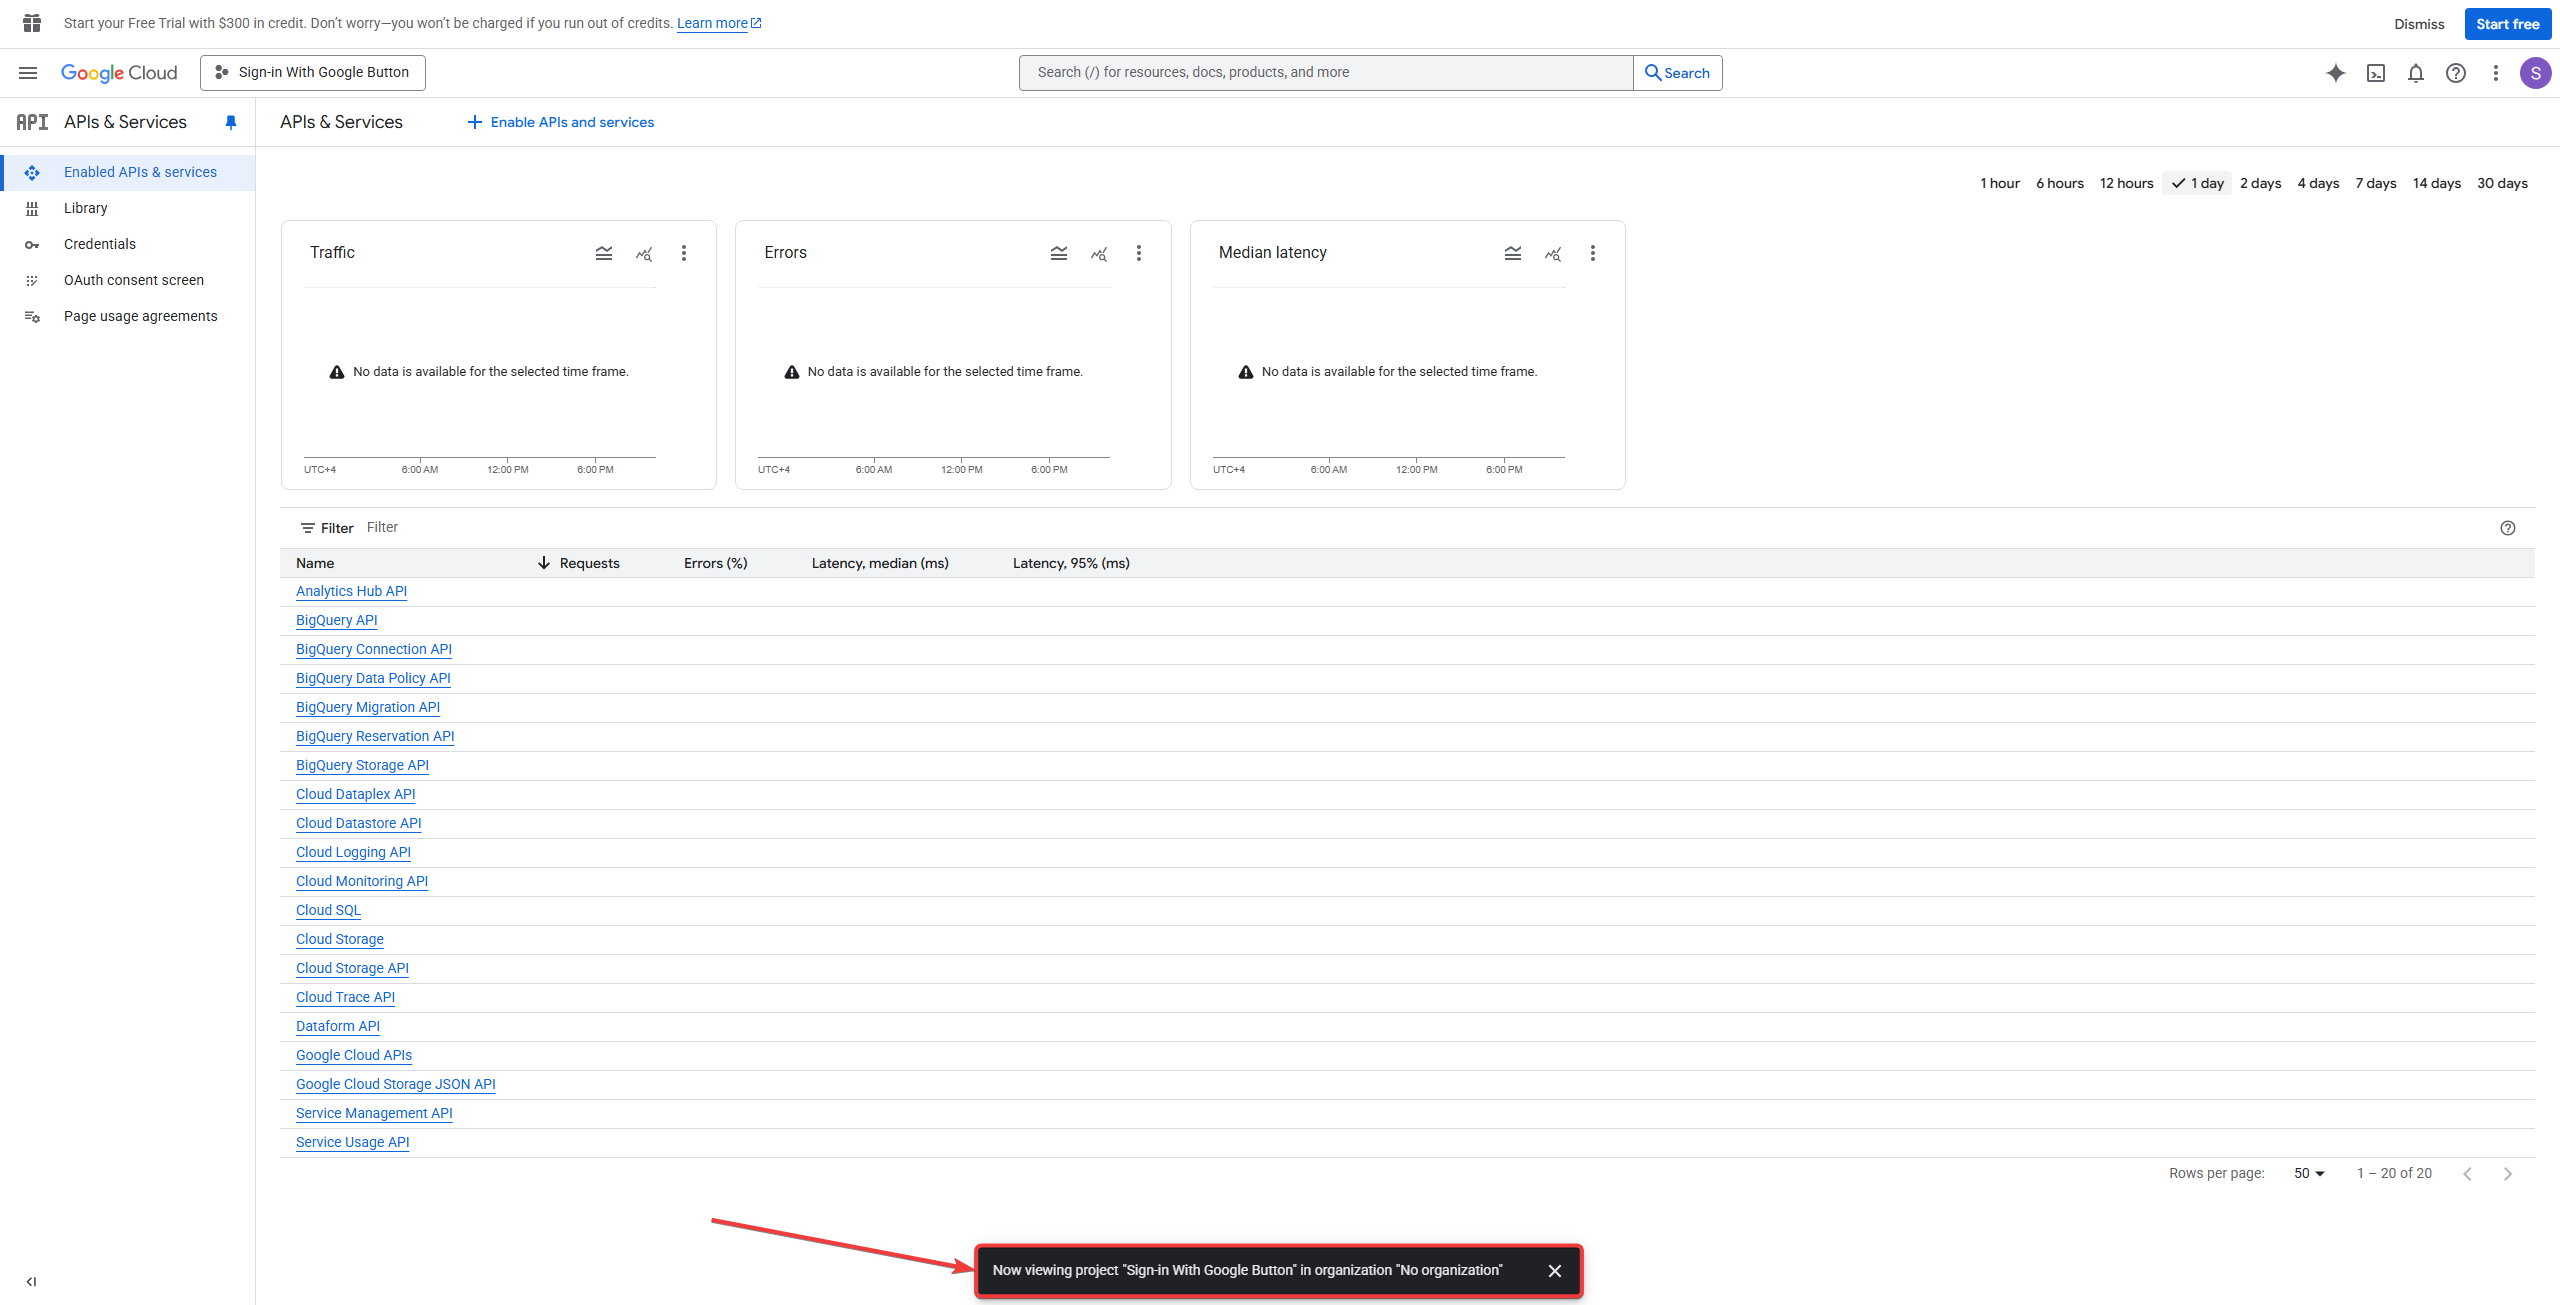Select the 1 day time range
The image size is (2560, 1305).
click(x=2197, y=183)
